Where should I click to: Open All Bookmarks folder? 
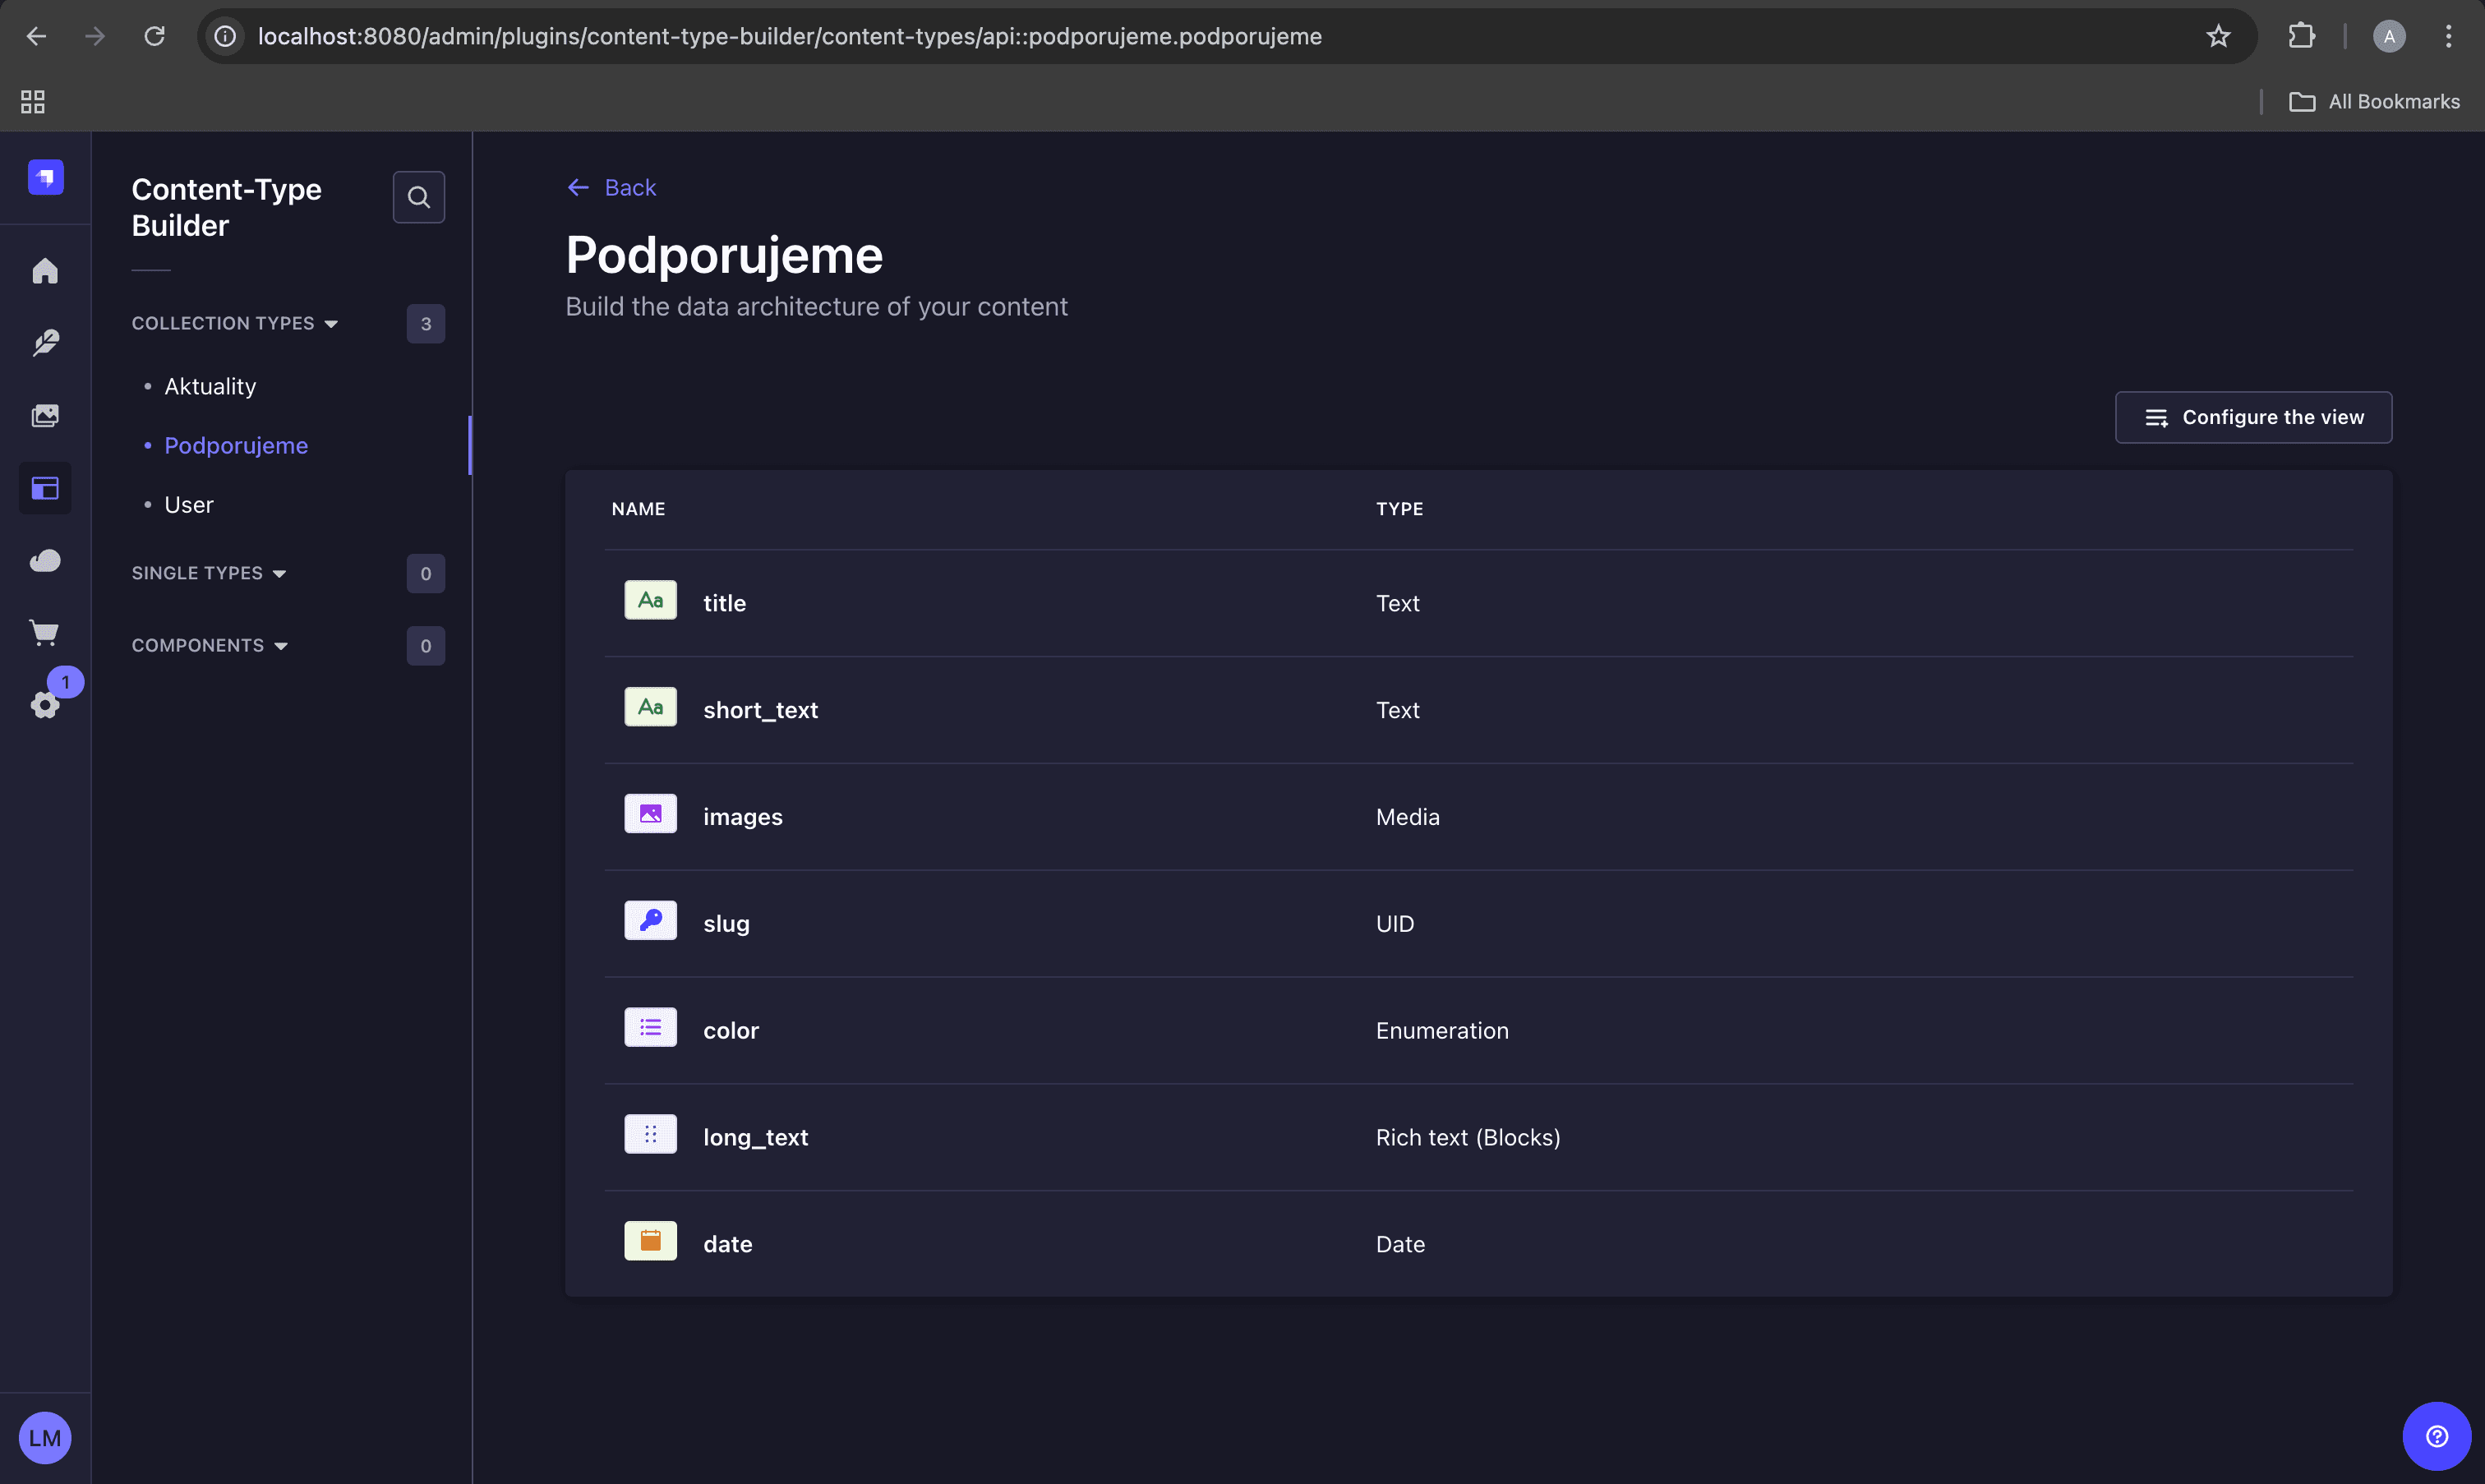point(2374,101)
